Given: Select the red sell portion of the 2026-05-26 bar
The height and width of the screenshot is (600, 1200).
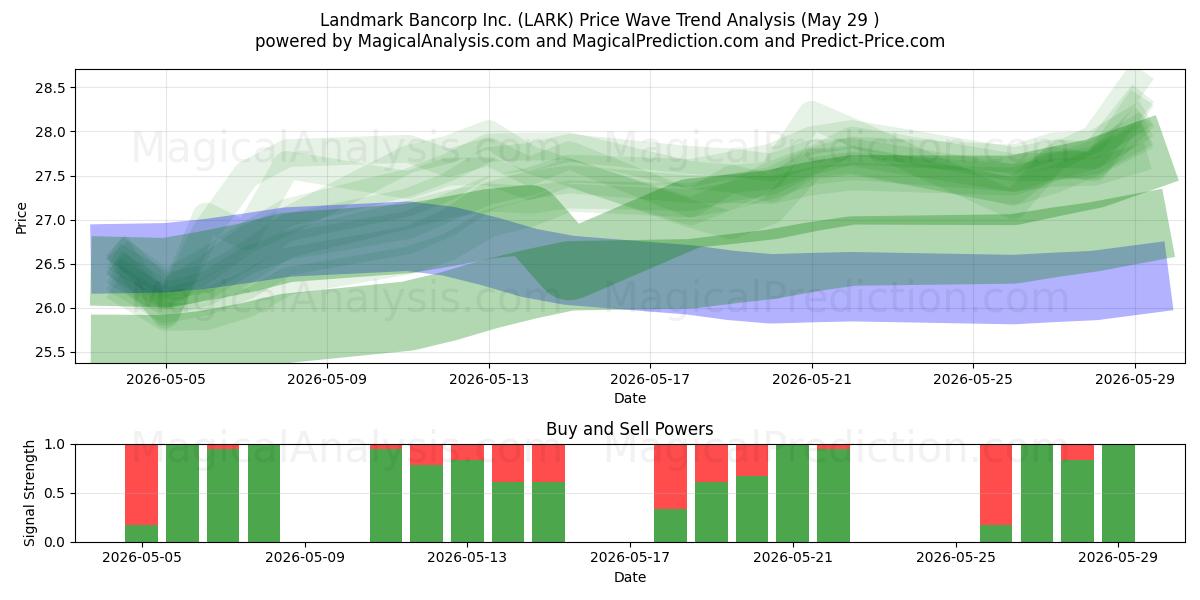Looking at the screenshot, I should (996, 485).
